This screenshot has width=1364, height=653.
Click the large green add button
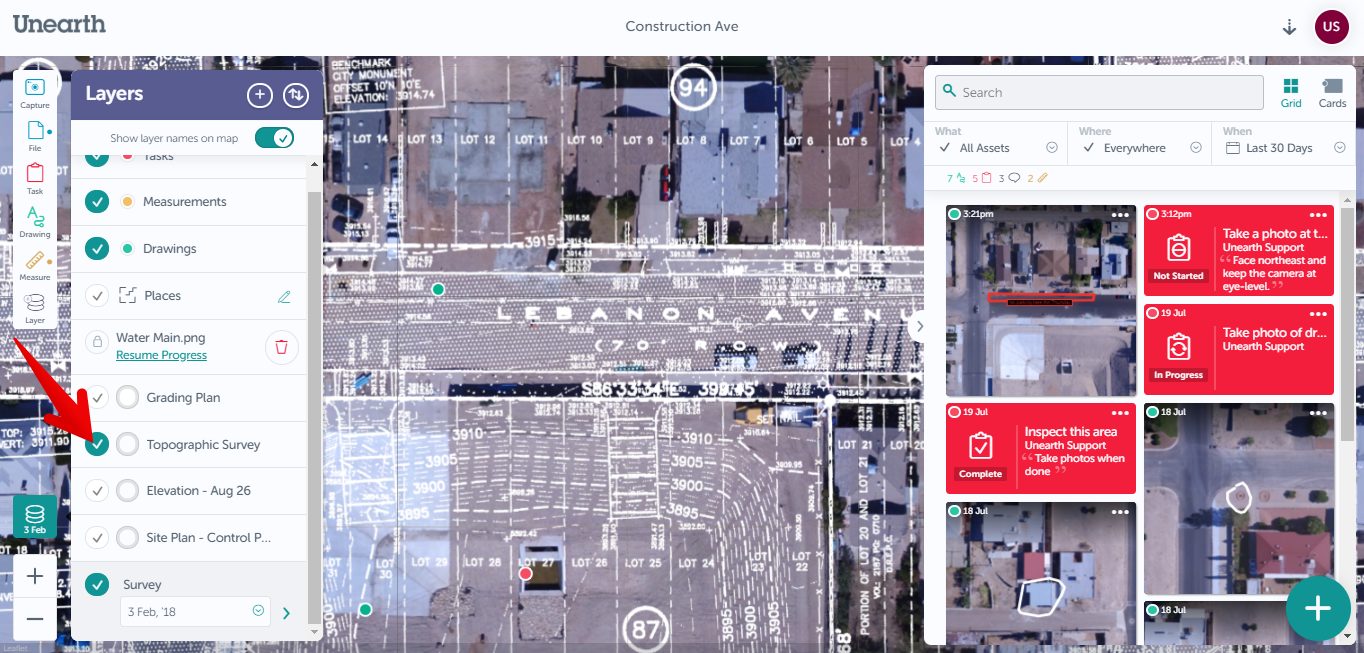(1318, 608)
